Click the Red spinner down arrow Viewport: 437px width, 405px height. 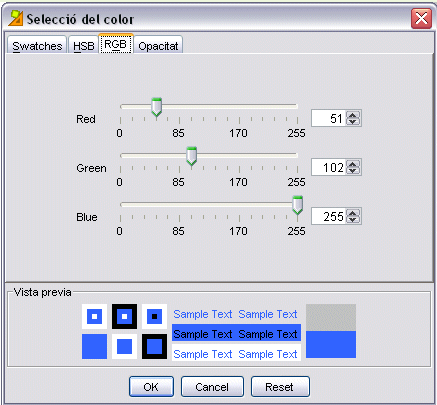353,122
